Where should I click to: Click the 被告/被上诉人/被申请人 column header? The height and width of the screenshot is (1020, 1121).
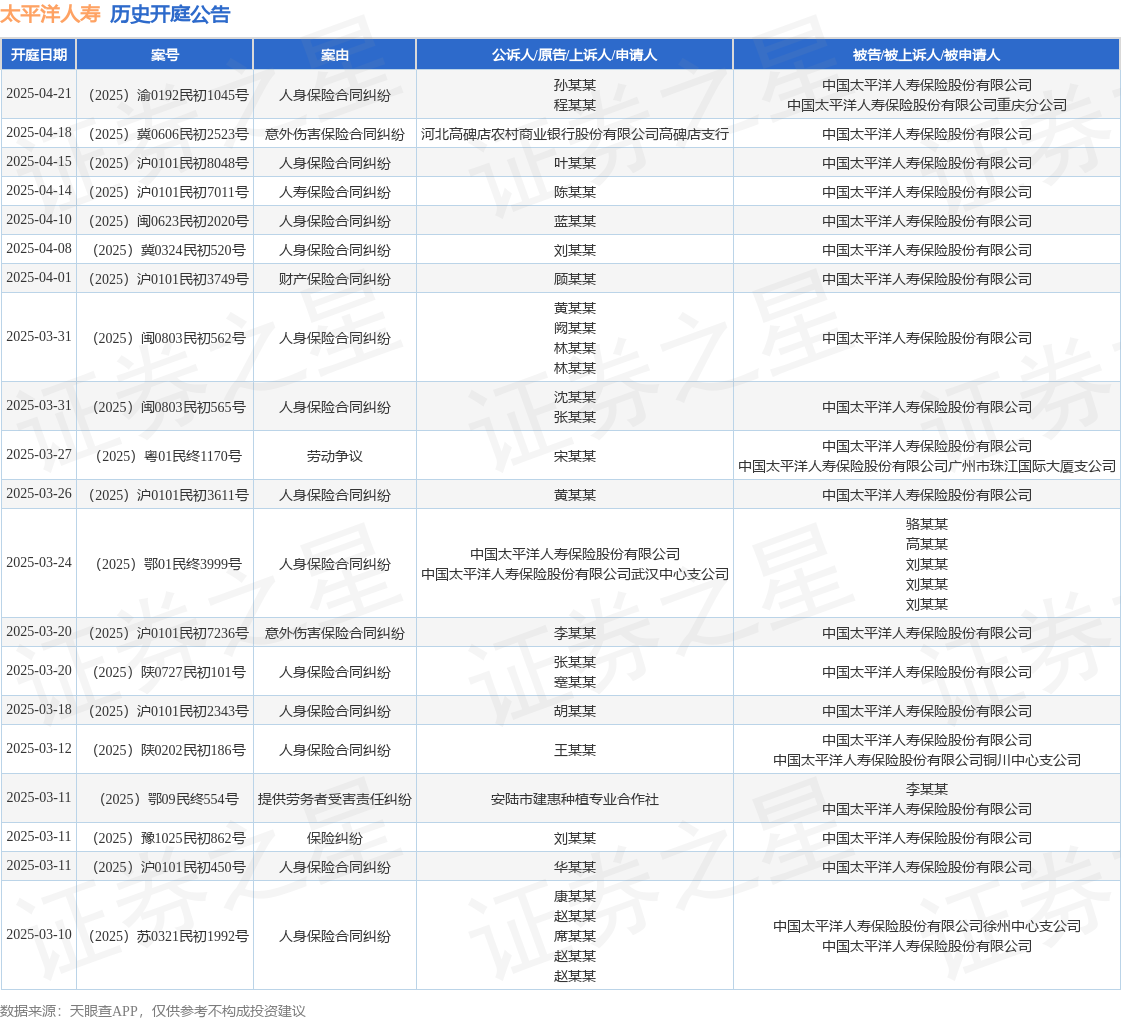pos(927,55)
